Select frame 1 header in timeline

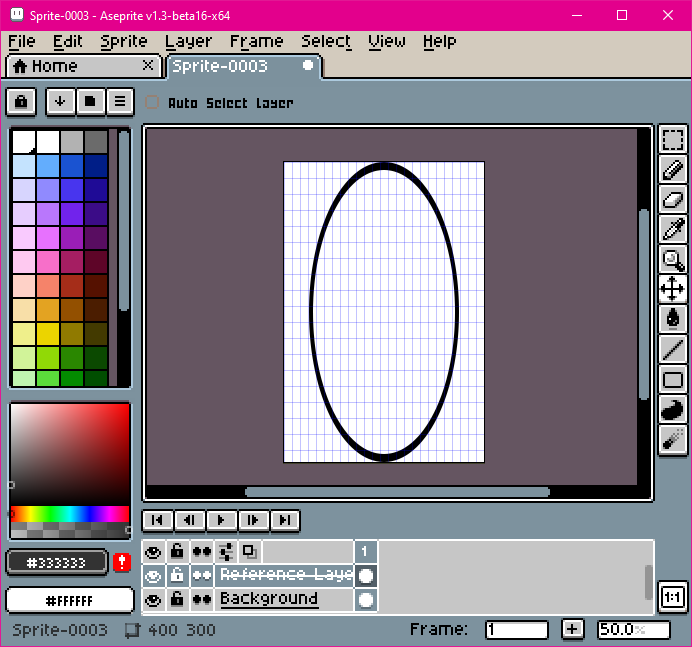pyautogui.click(x=365, y=552)
